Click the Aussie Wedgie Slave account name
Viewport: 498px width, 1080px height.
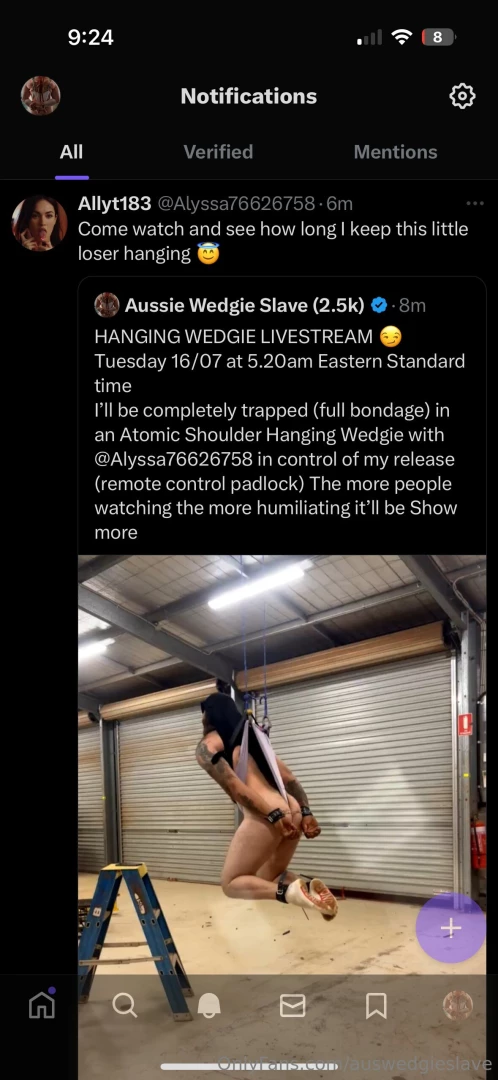click(x=245, y=305)
